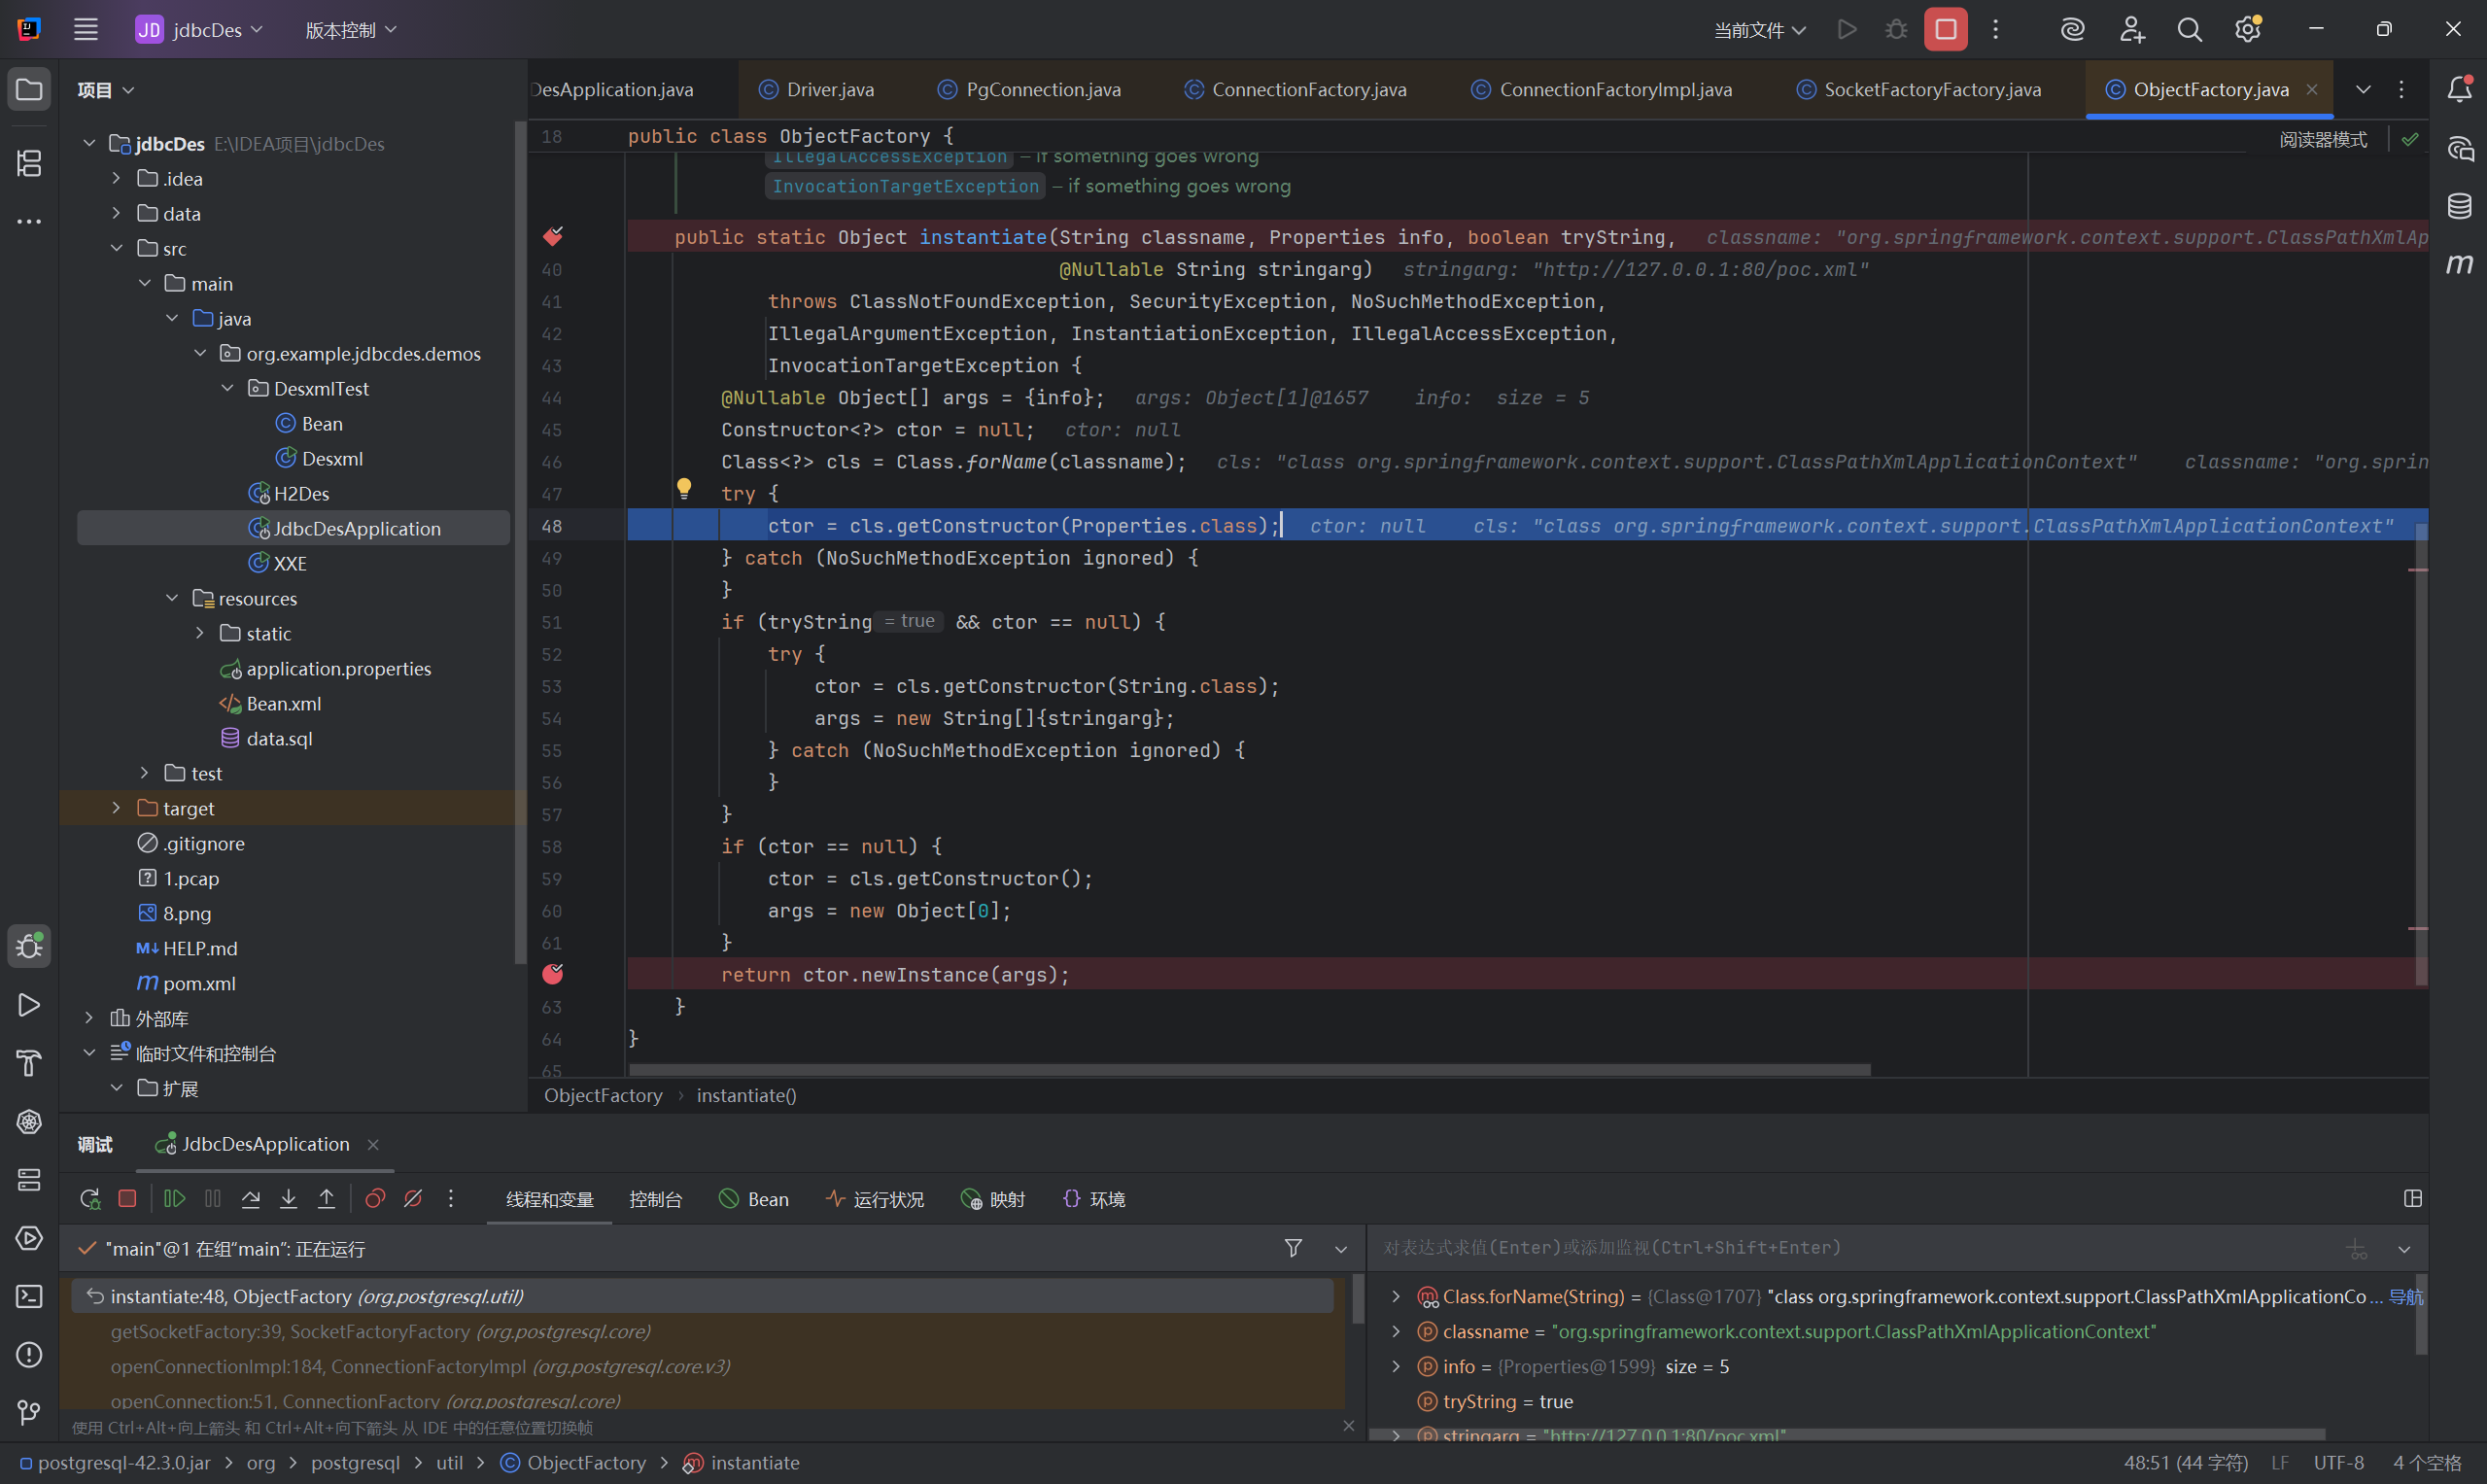Viewport: 2487px width, 1484px height.
Task: Open the Database tool window icon
Action: tap(2459, 206)
